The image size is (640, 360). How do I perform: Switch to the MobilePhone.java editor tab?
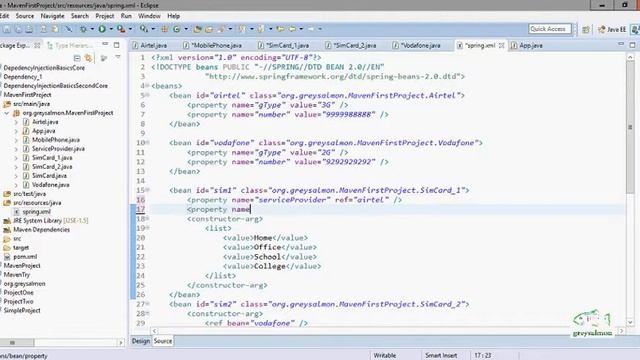click(213, 45)
